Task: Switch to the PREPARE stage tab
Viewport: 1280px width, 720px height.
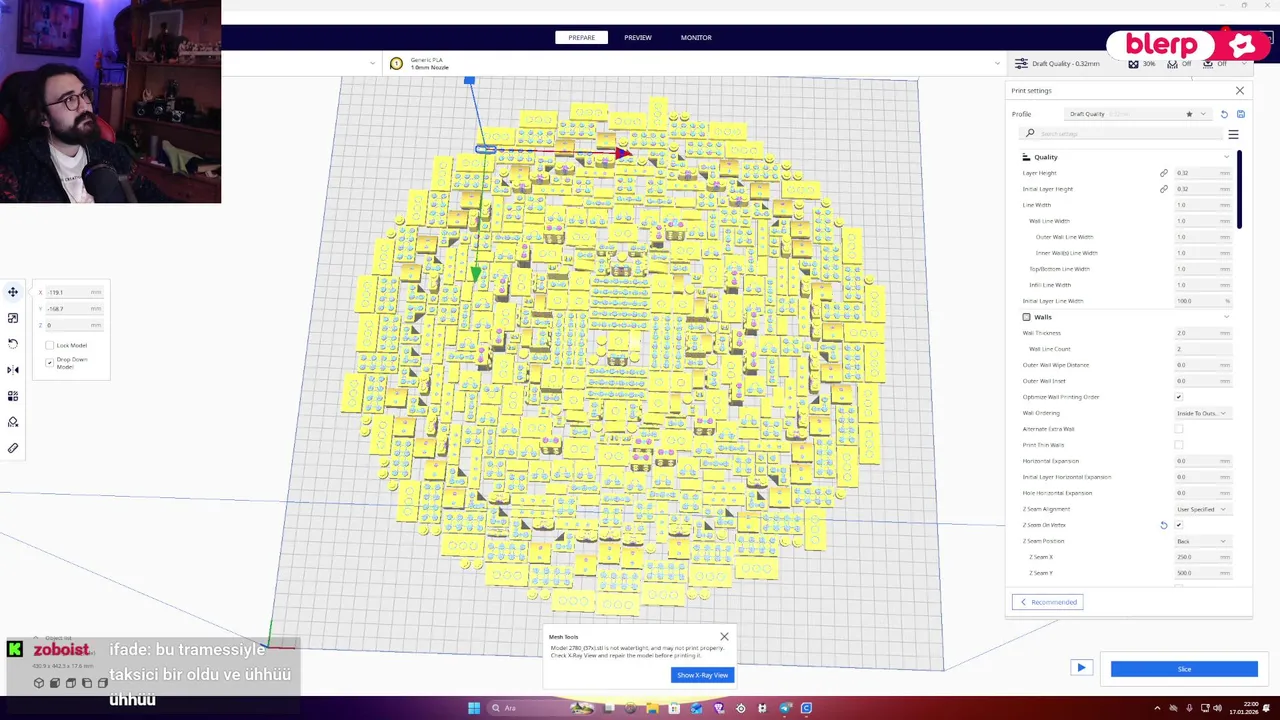Action: tap(581, 38)
